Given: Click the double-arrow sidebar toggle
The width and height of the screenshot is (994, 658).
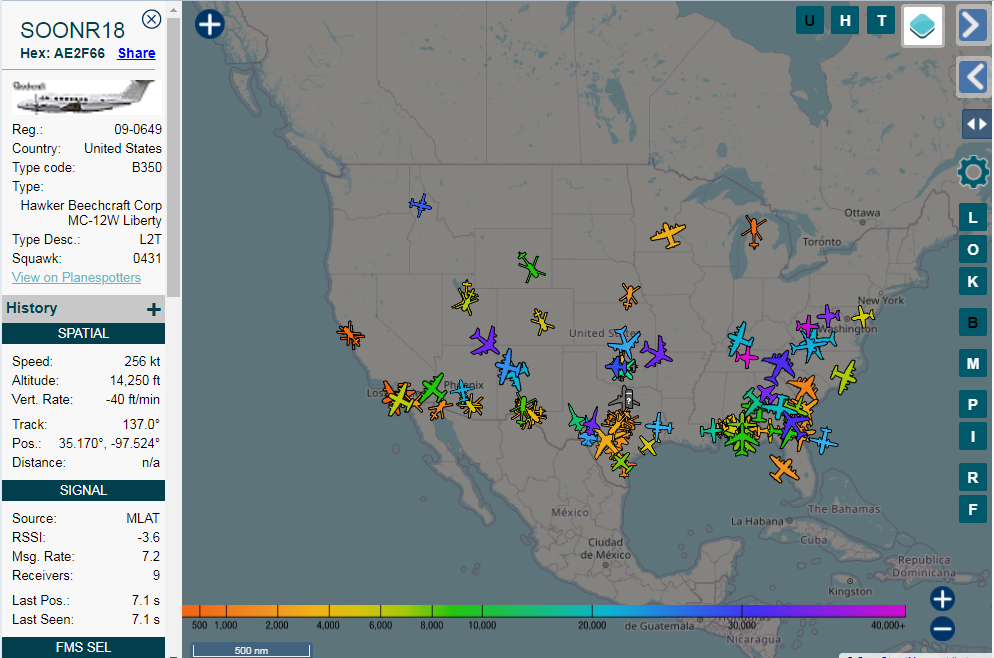Looking at the screenshot, I should pos(976,124).
